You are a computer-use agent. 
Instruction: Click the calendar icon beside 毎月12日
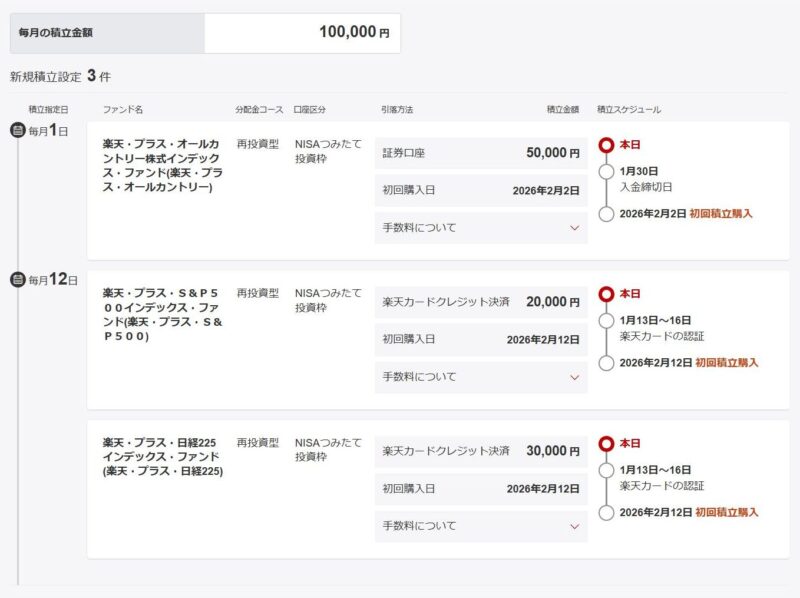pos(17,279)
